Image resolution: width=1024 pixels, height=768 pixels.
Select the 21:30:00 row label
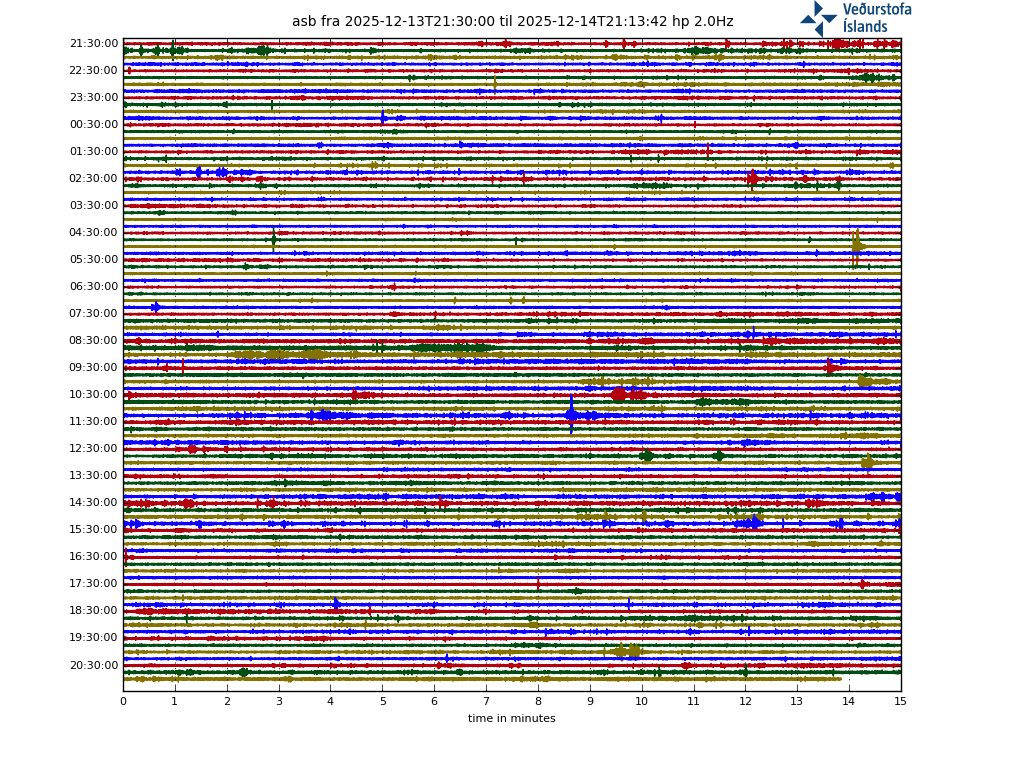click(94, 44)
